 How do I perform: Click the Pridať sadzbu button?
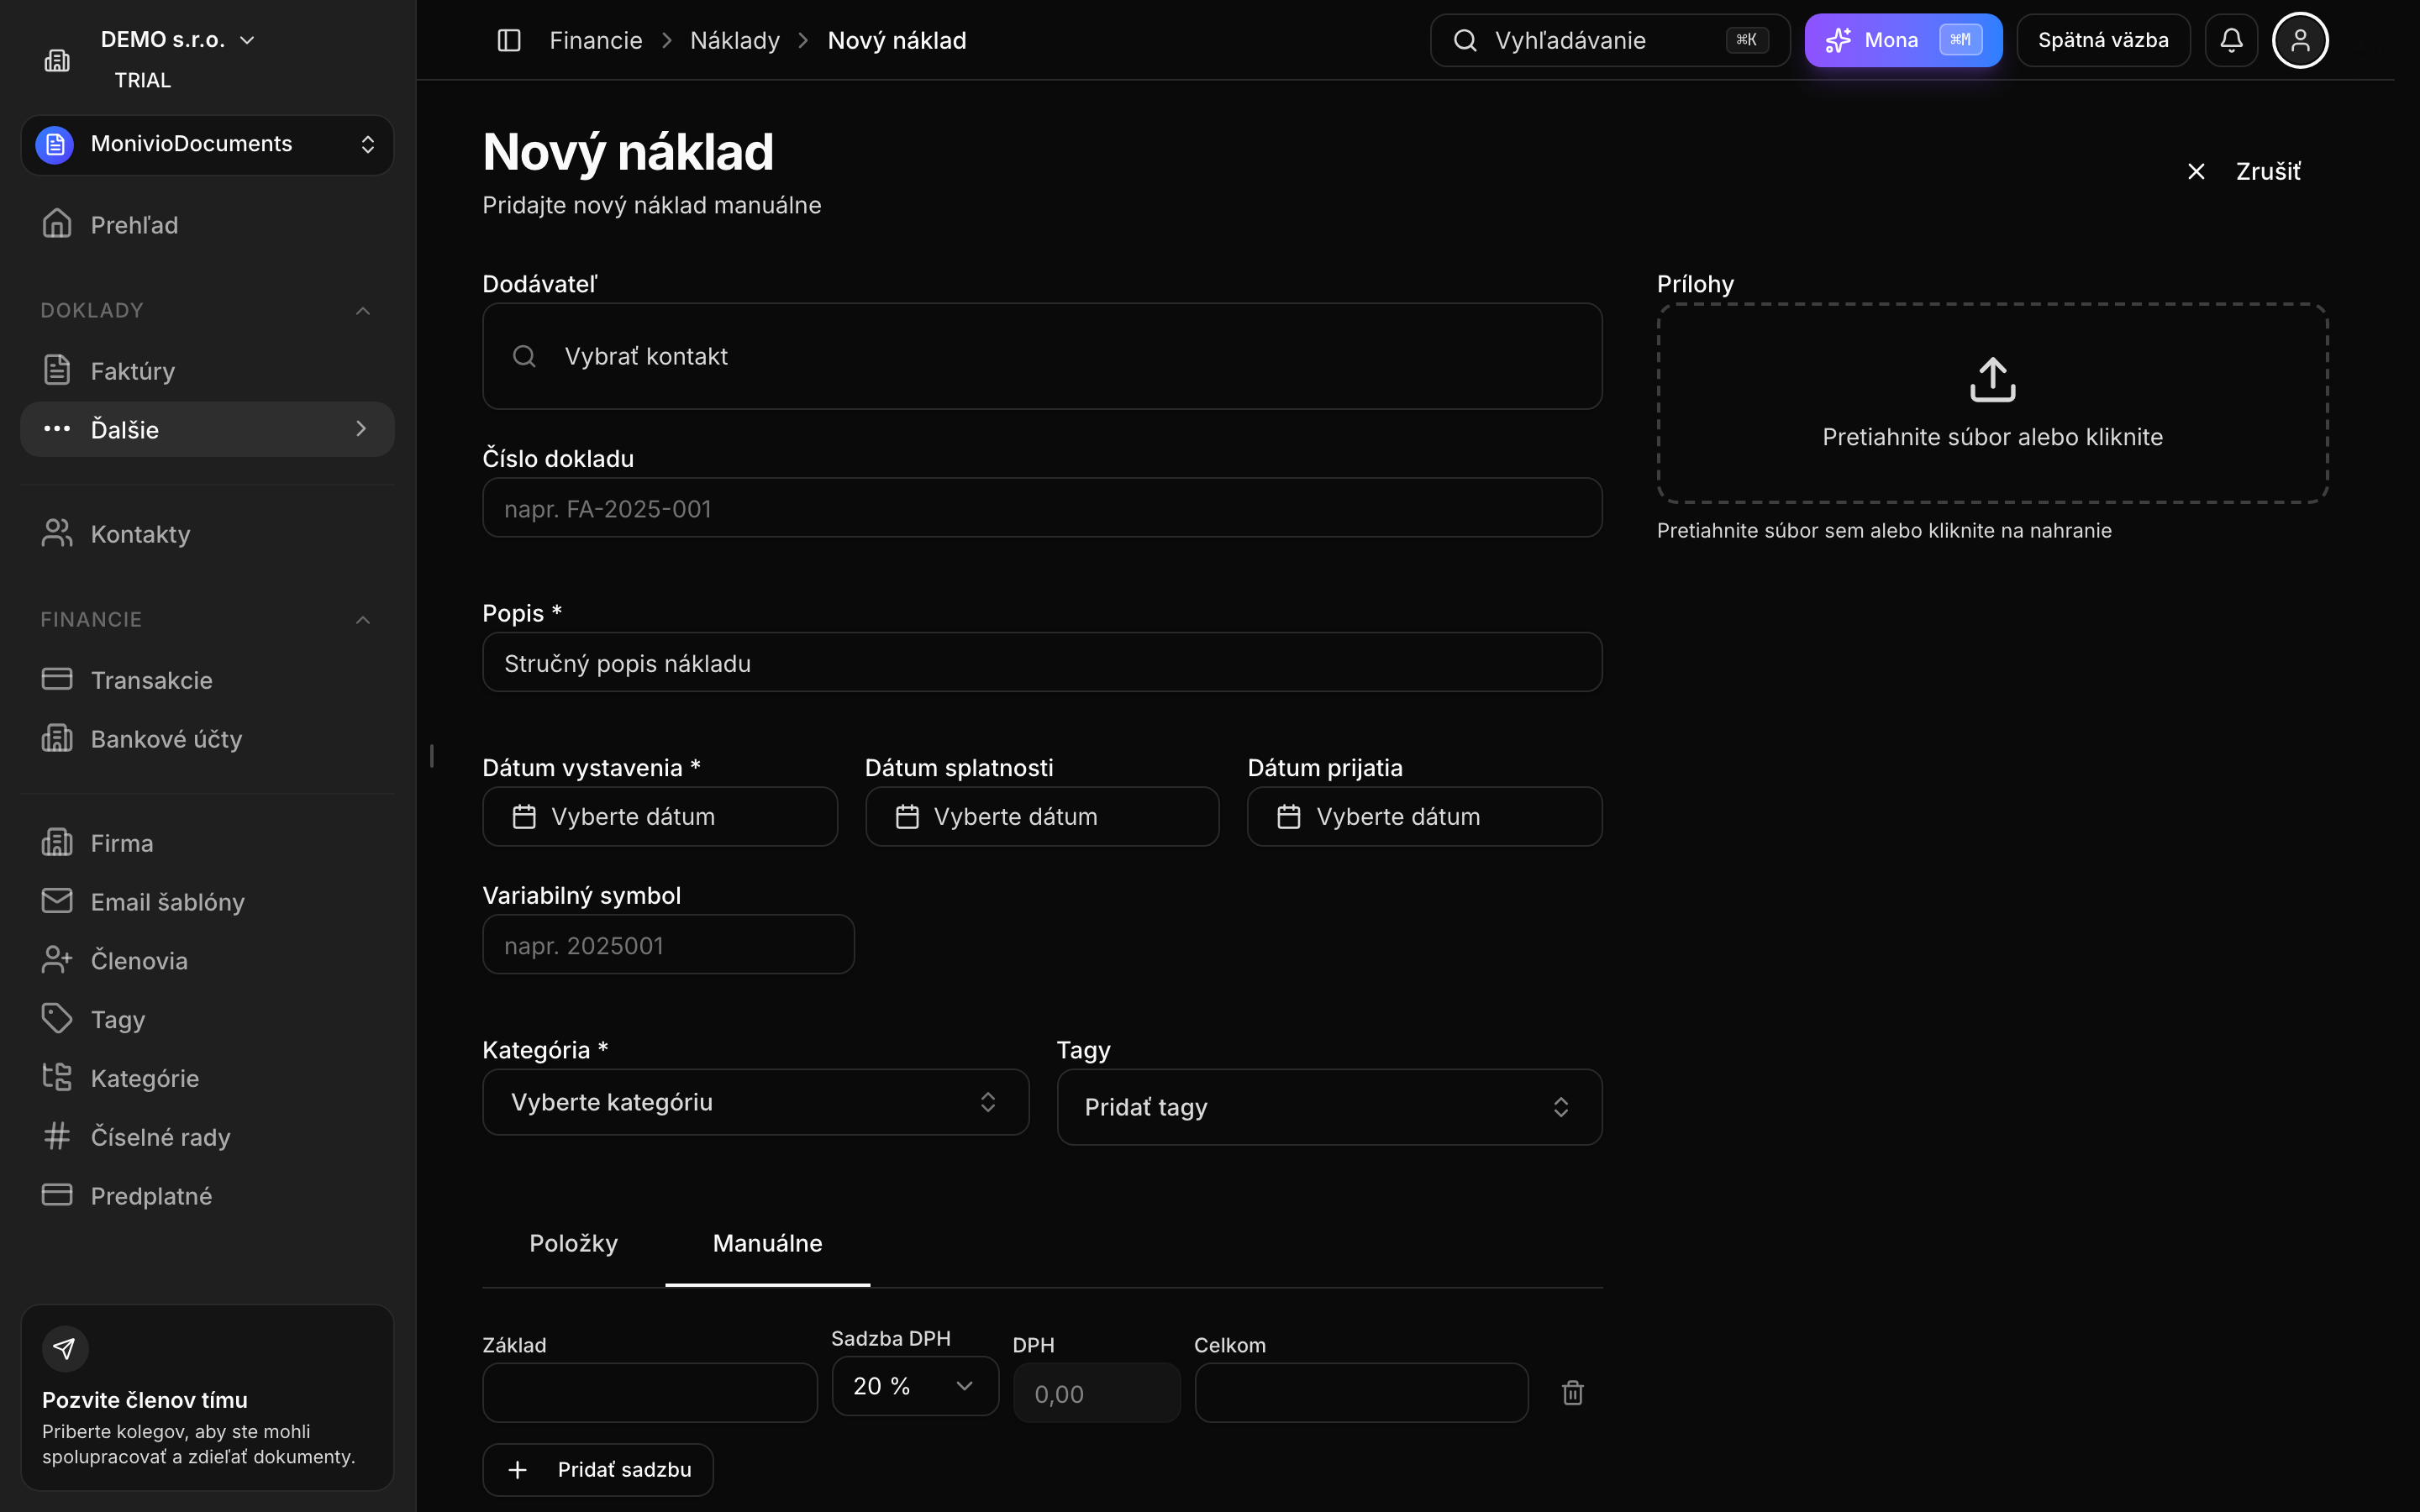(598, 1469)
